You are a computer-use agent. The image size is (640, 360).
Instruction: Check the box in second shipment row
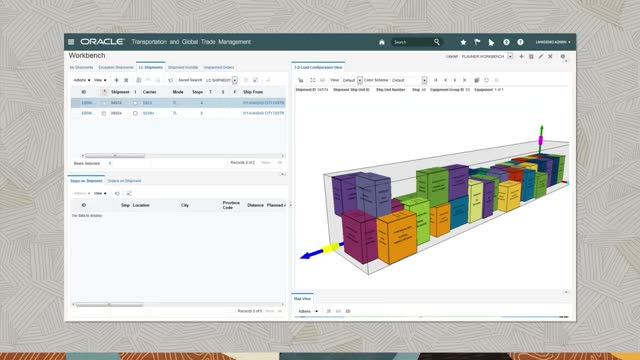coord(104,113)
